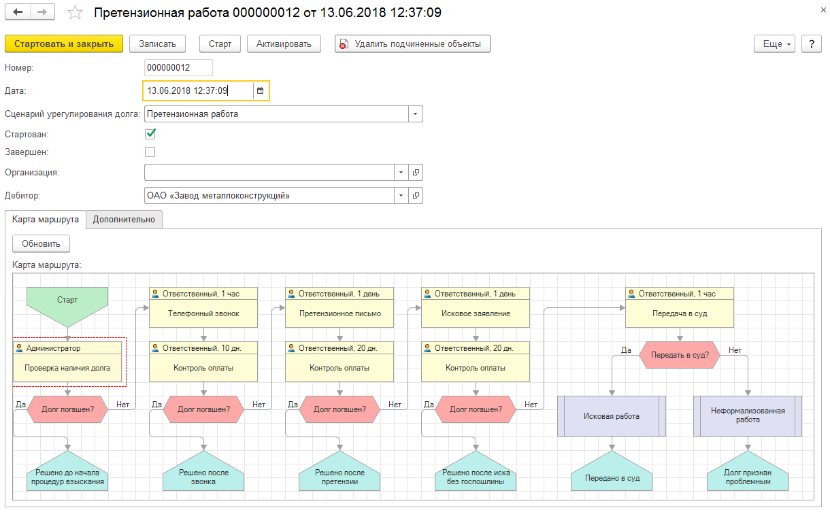Screen dimensions: 830x512
Task: Mark the document as favorite with star
Action: tap(74, 13)
